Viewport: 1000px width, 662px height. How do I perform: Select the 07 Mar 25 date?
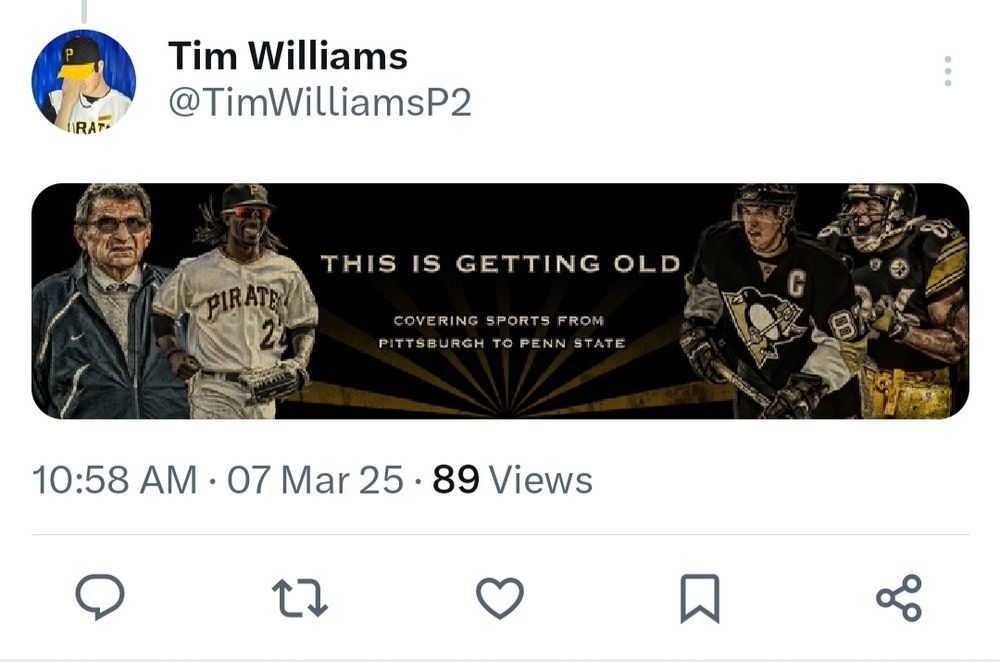click(x=315, y=481)
